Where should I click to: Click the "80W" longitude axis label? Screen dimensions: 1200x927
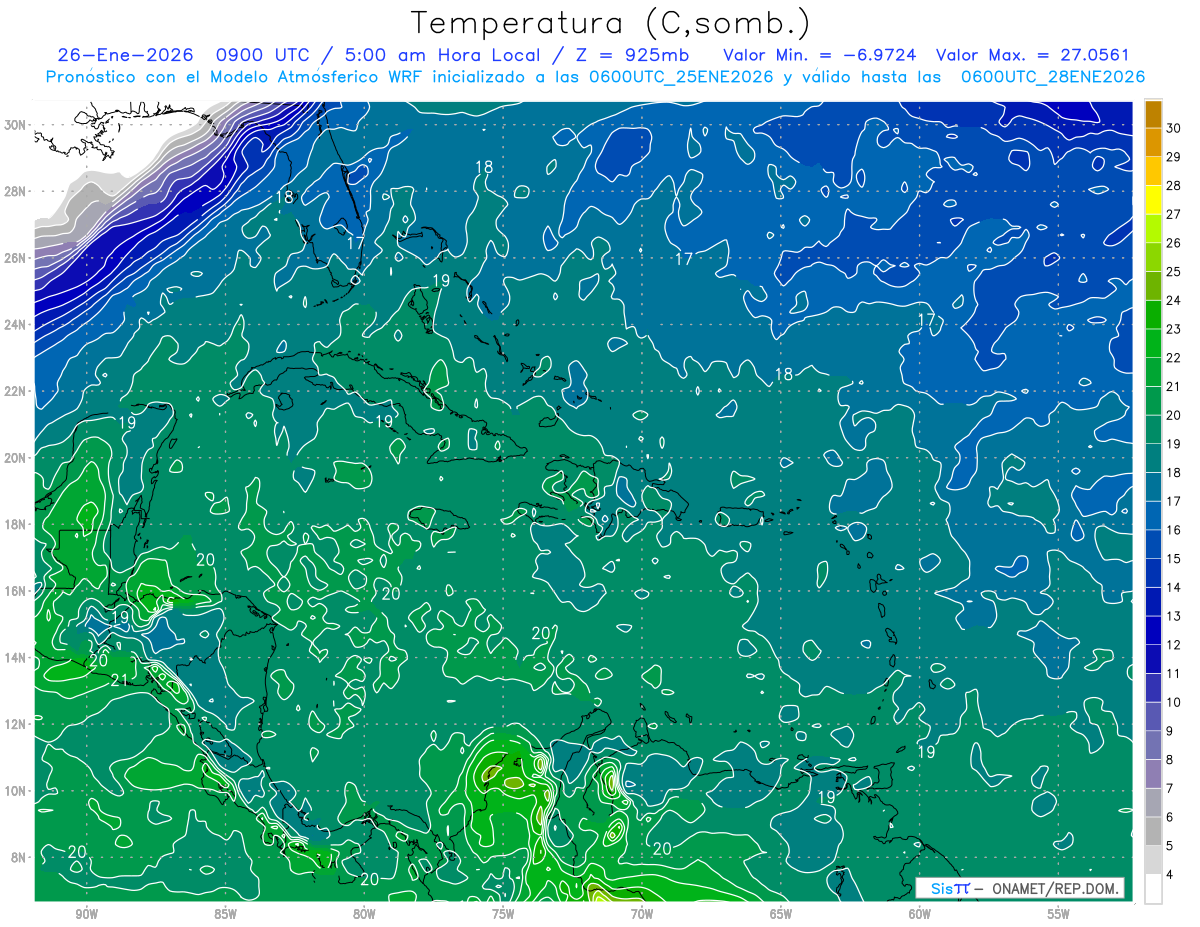click(364, 914)
